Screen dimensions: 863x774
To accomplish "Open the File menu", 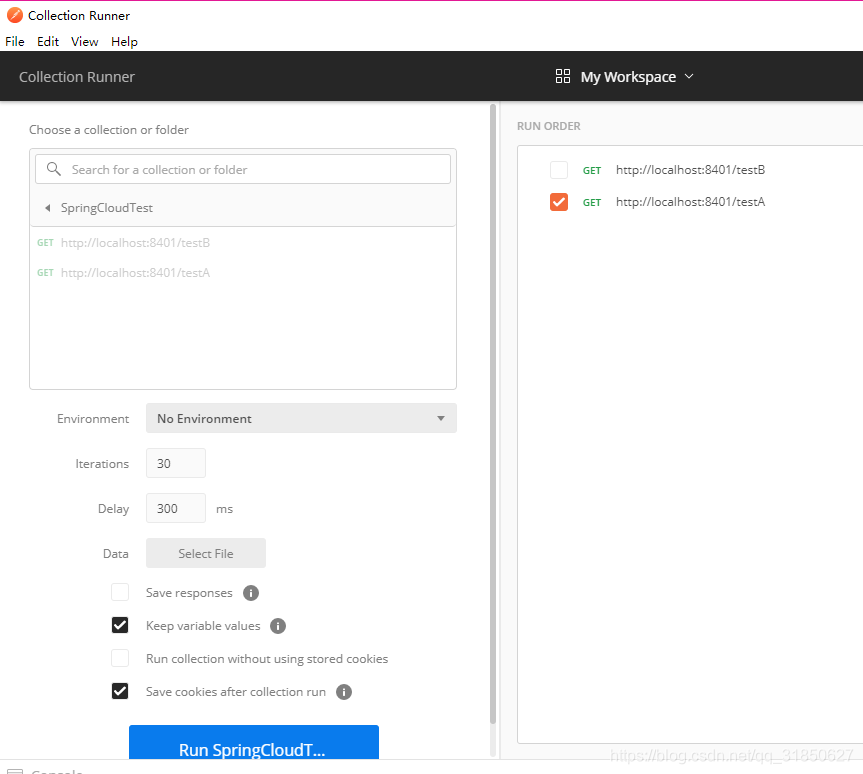I will (15, 42).
